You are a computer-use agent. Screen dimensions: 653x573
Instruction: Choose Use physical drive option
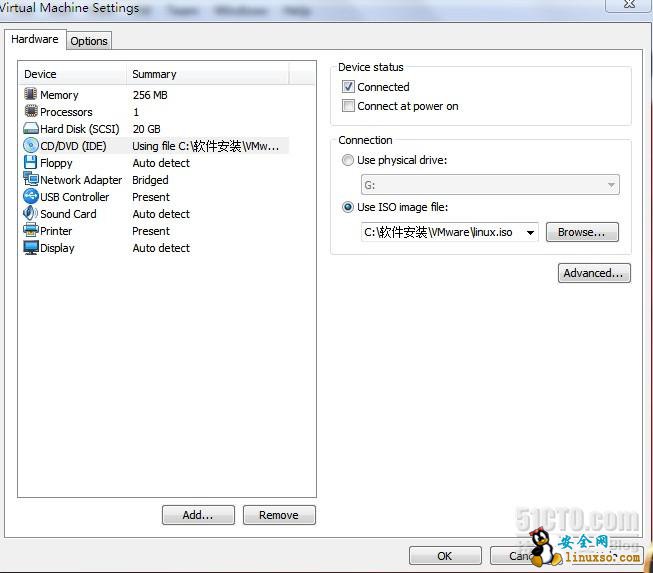tap(348, 160)
